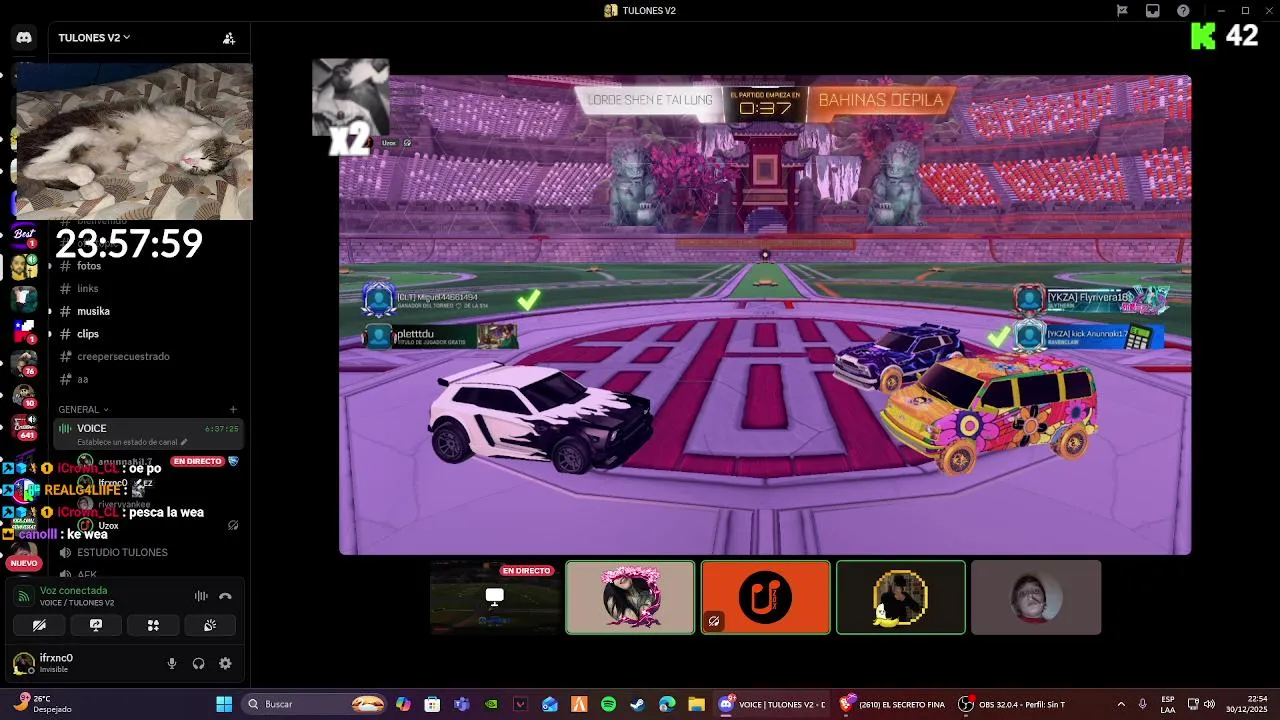Select the VOICE voice channel
The height and width of the screenshot is (720, 1280).
click(x=148, y=434)
